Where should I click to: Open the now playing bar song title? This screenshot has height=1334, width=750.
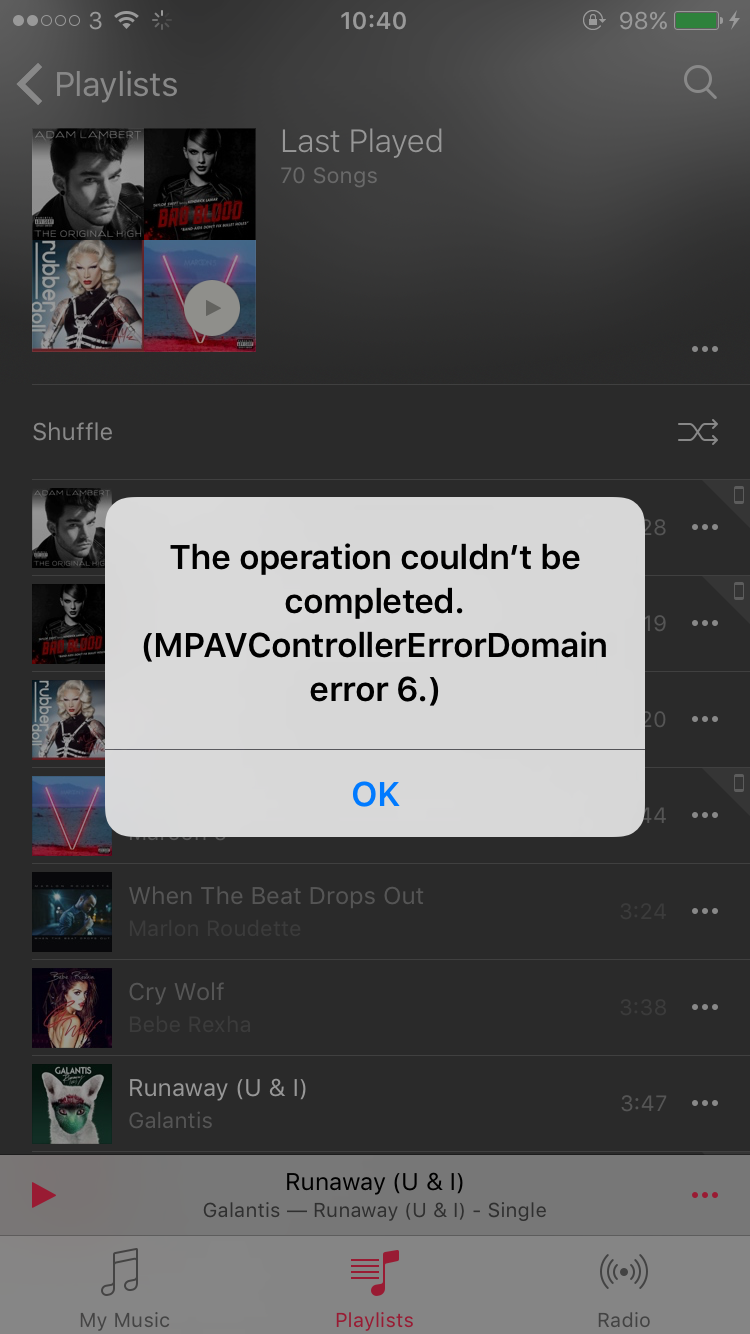pyautogui.click(x=375, y=1181)
